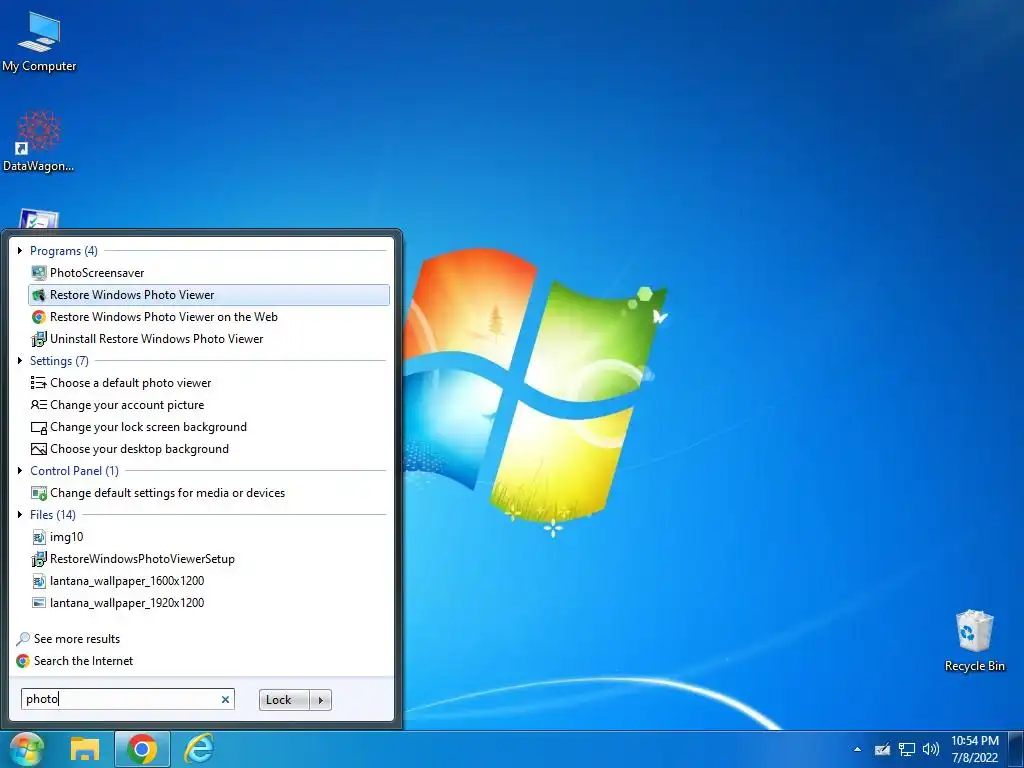Select Restore Windows Photo Viewer result
Image resolution: width=1024 pixels, height=768 pixels.
(x=209, y=295)
